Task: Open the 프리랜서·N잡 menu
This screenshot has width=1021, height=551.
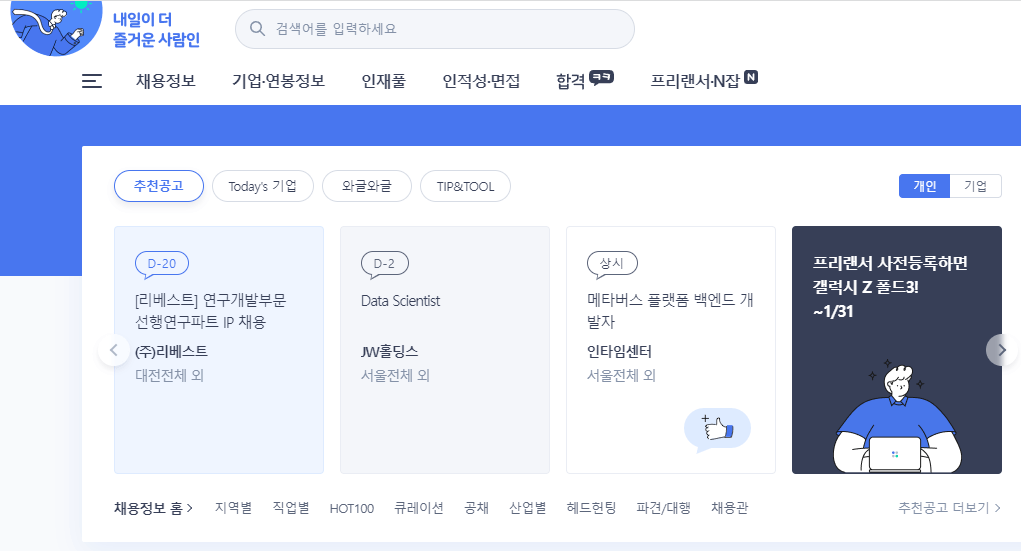Action: [x=695, y=81]
